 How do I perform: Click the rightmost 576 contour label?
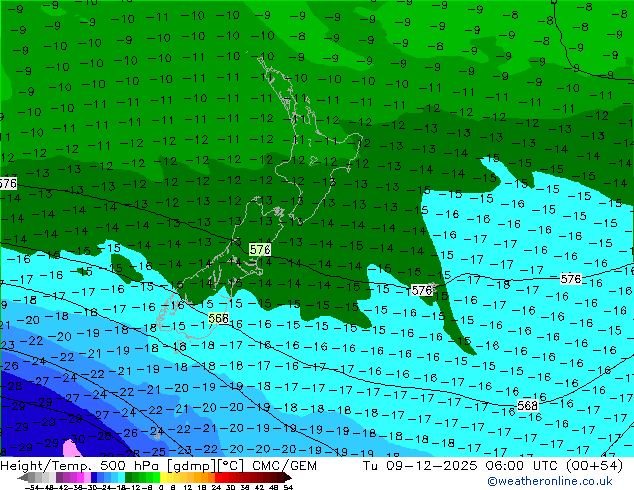click(571, 279)
